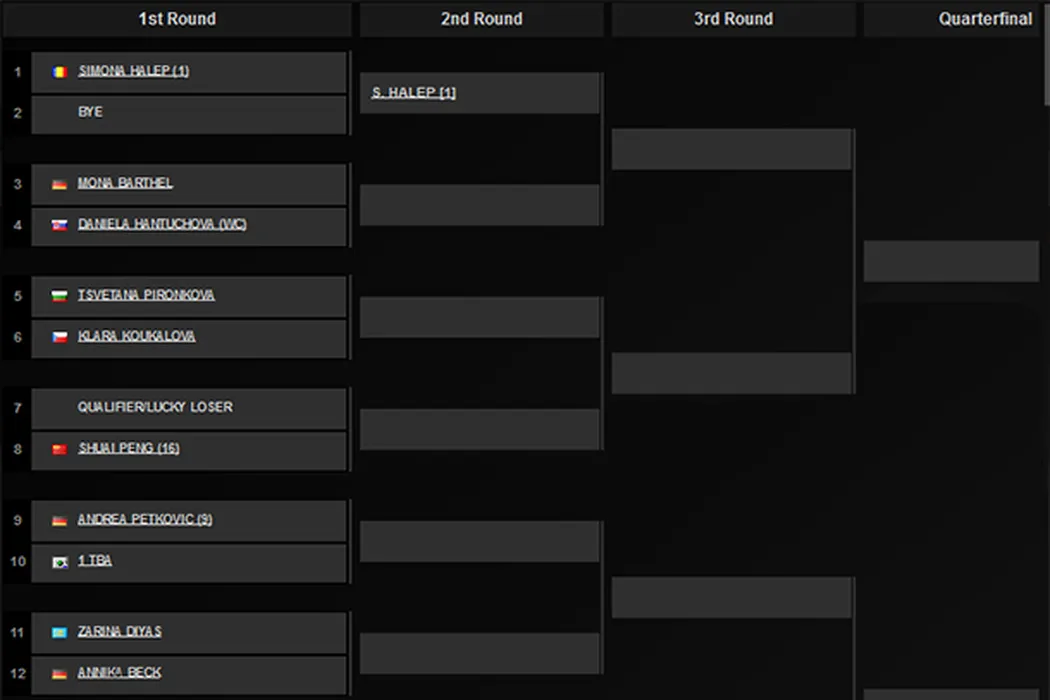Click the Bulgarian flag beside Tsvetana Pironkova
The width and height of the screenshot is (1050, 700).
coord(59,296)
